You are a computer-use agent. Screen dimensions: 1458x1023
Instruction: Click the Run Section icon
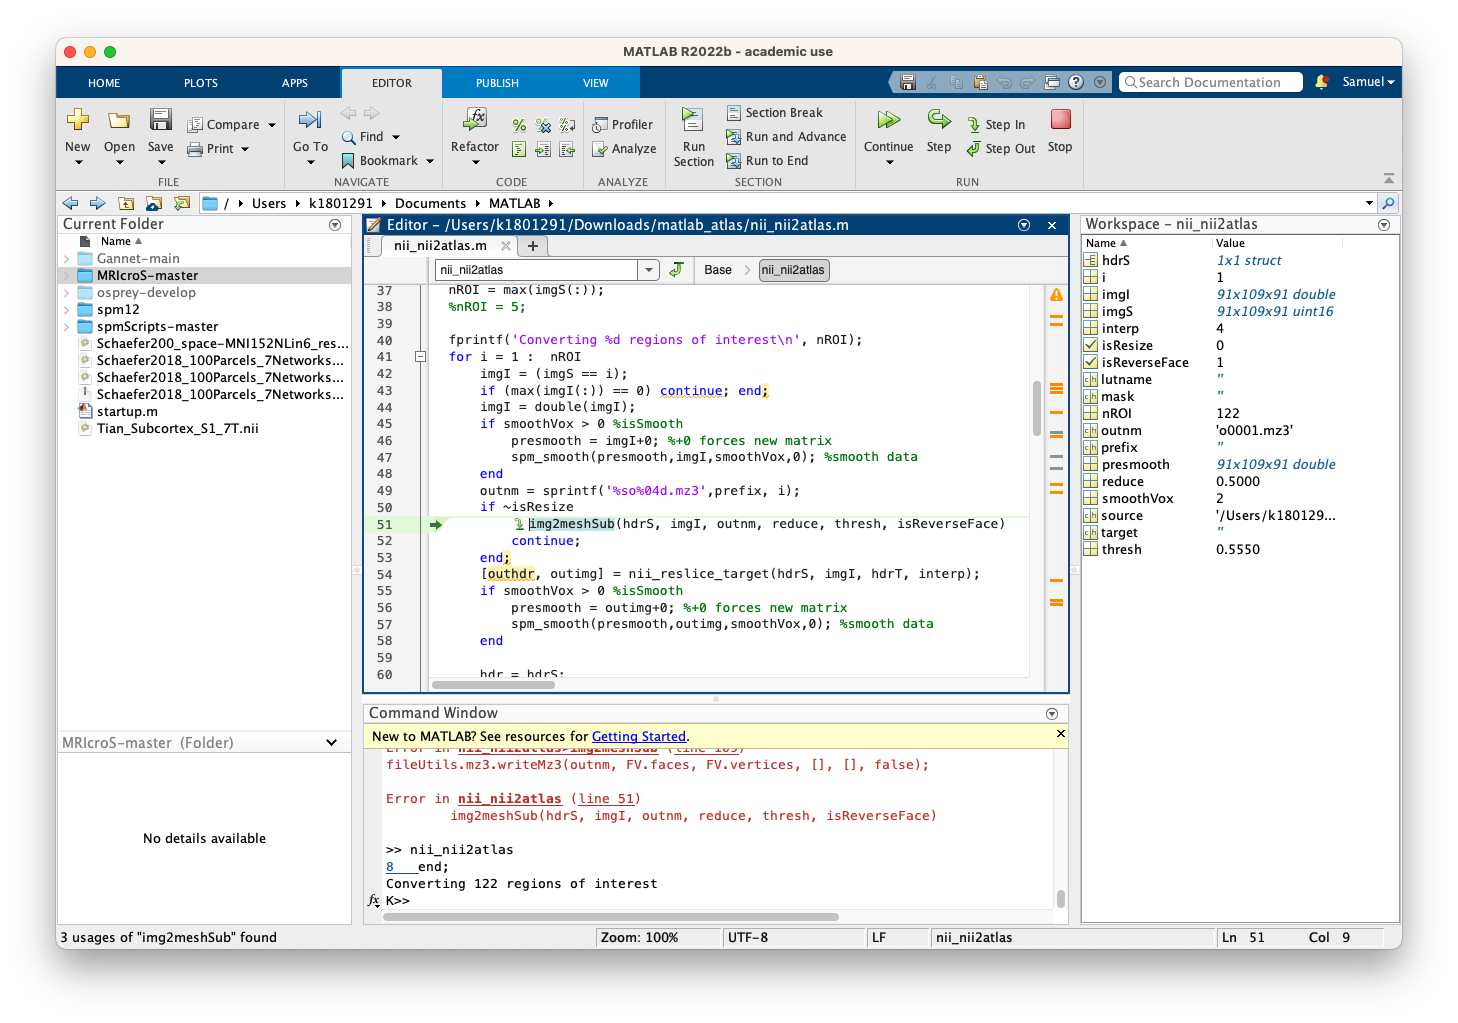coord(692,120)
